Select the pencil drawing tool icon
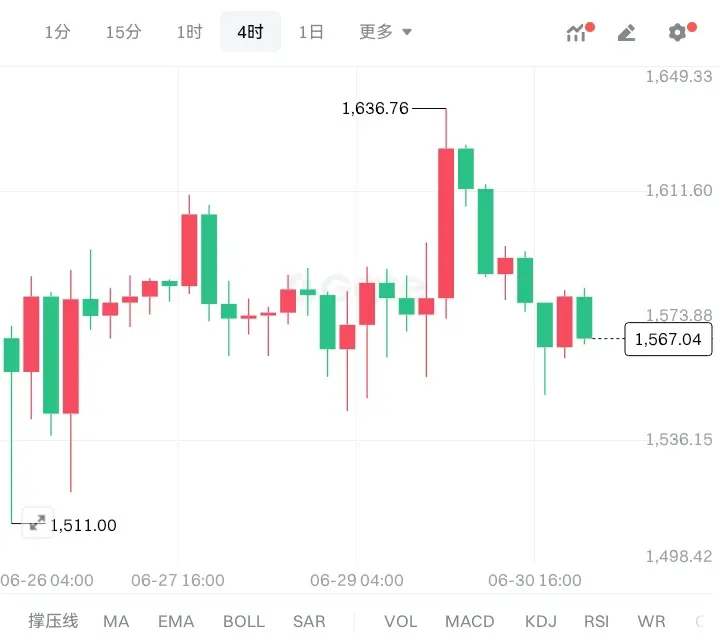Screen dimensions: 720x635 (626, 33)
